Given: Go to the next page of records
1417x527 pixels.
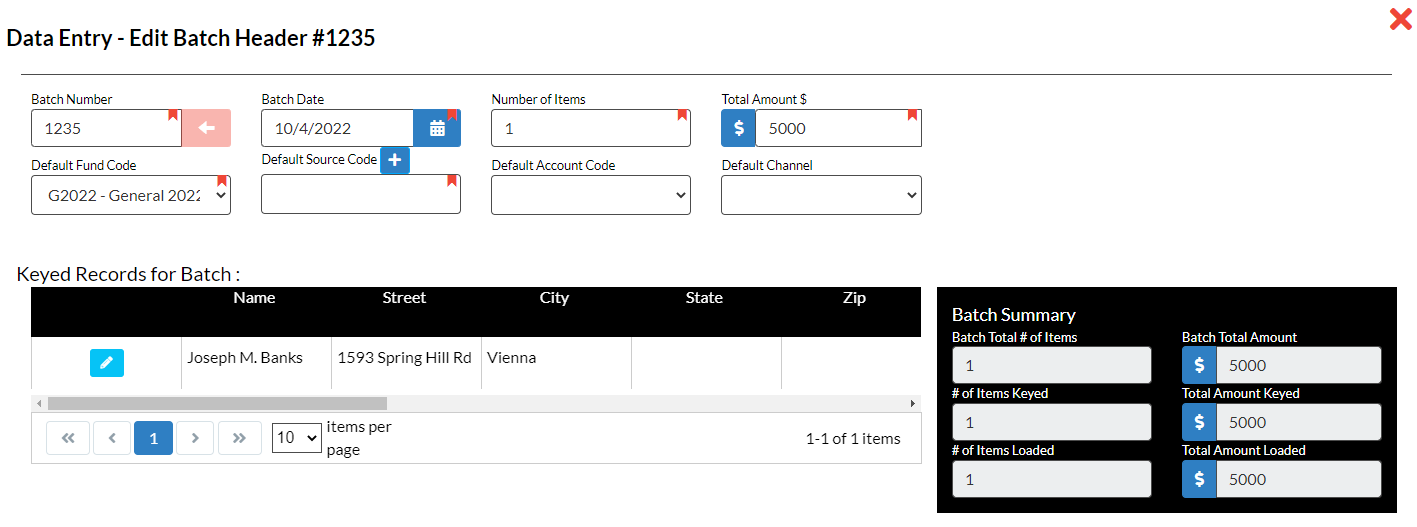Looking at the screenshot, I should click(196, 438).
